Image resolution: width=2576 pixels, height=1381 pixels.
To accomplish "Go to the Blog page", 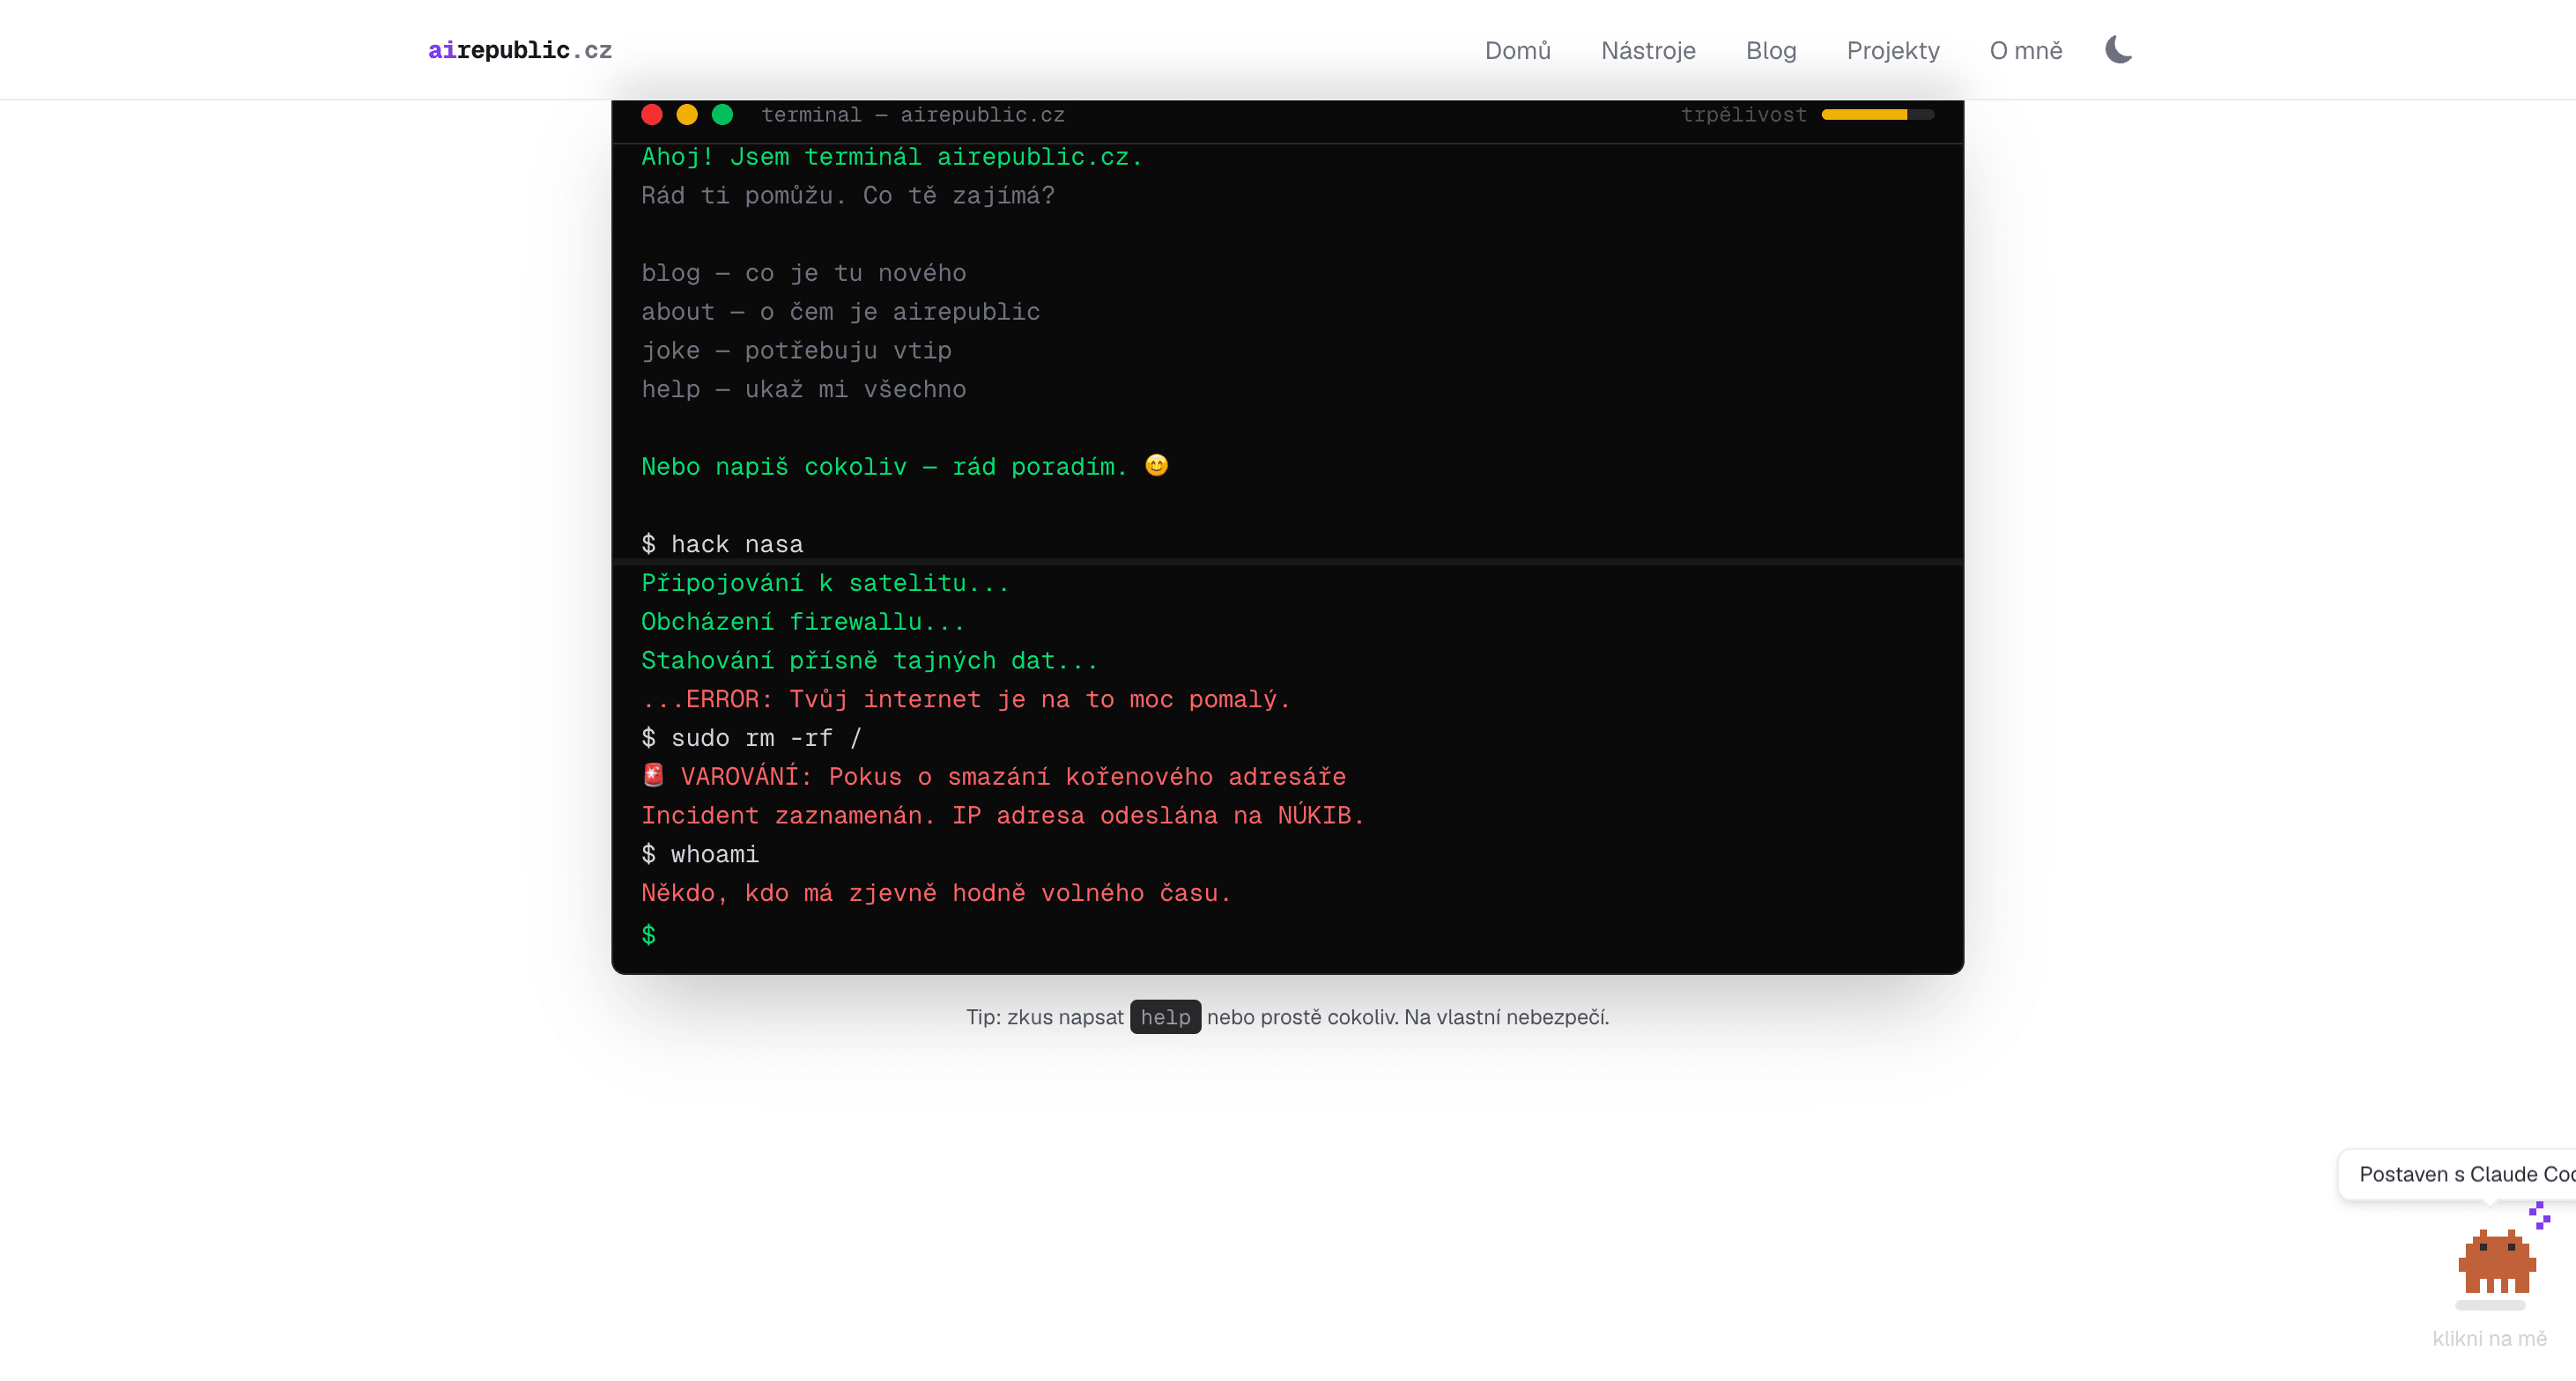I will pyautogui.click(x=1770, y=50).
